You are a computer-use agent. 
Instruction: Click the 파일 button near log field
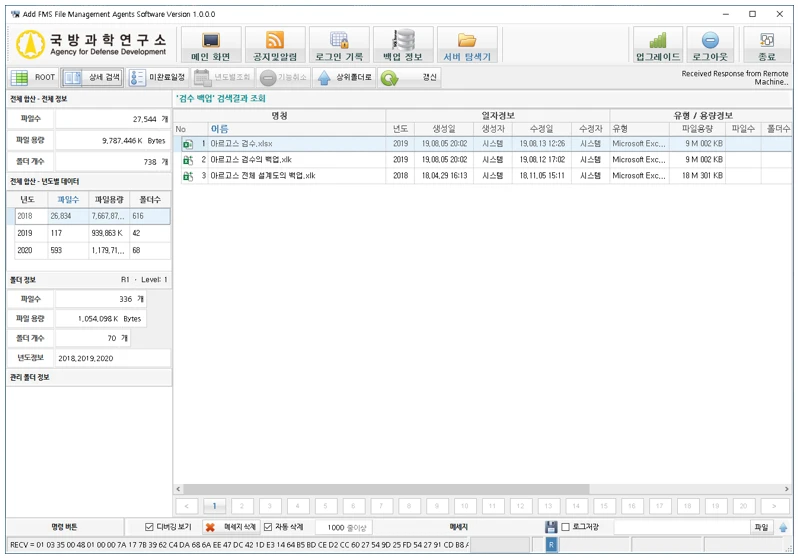(x=762, y=527)
